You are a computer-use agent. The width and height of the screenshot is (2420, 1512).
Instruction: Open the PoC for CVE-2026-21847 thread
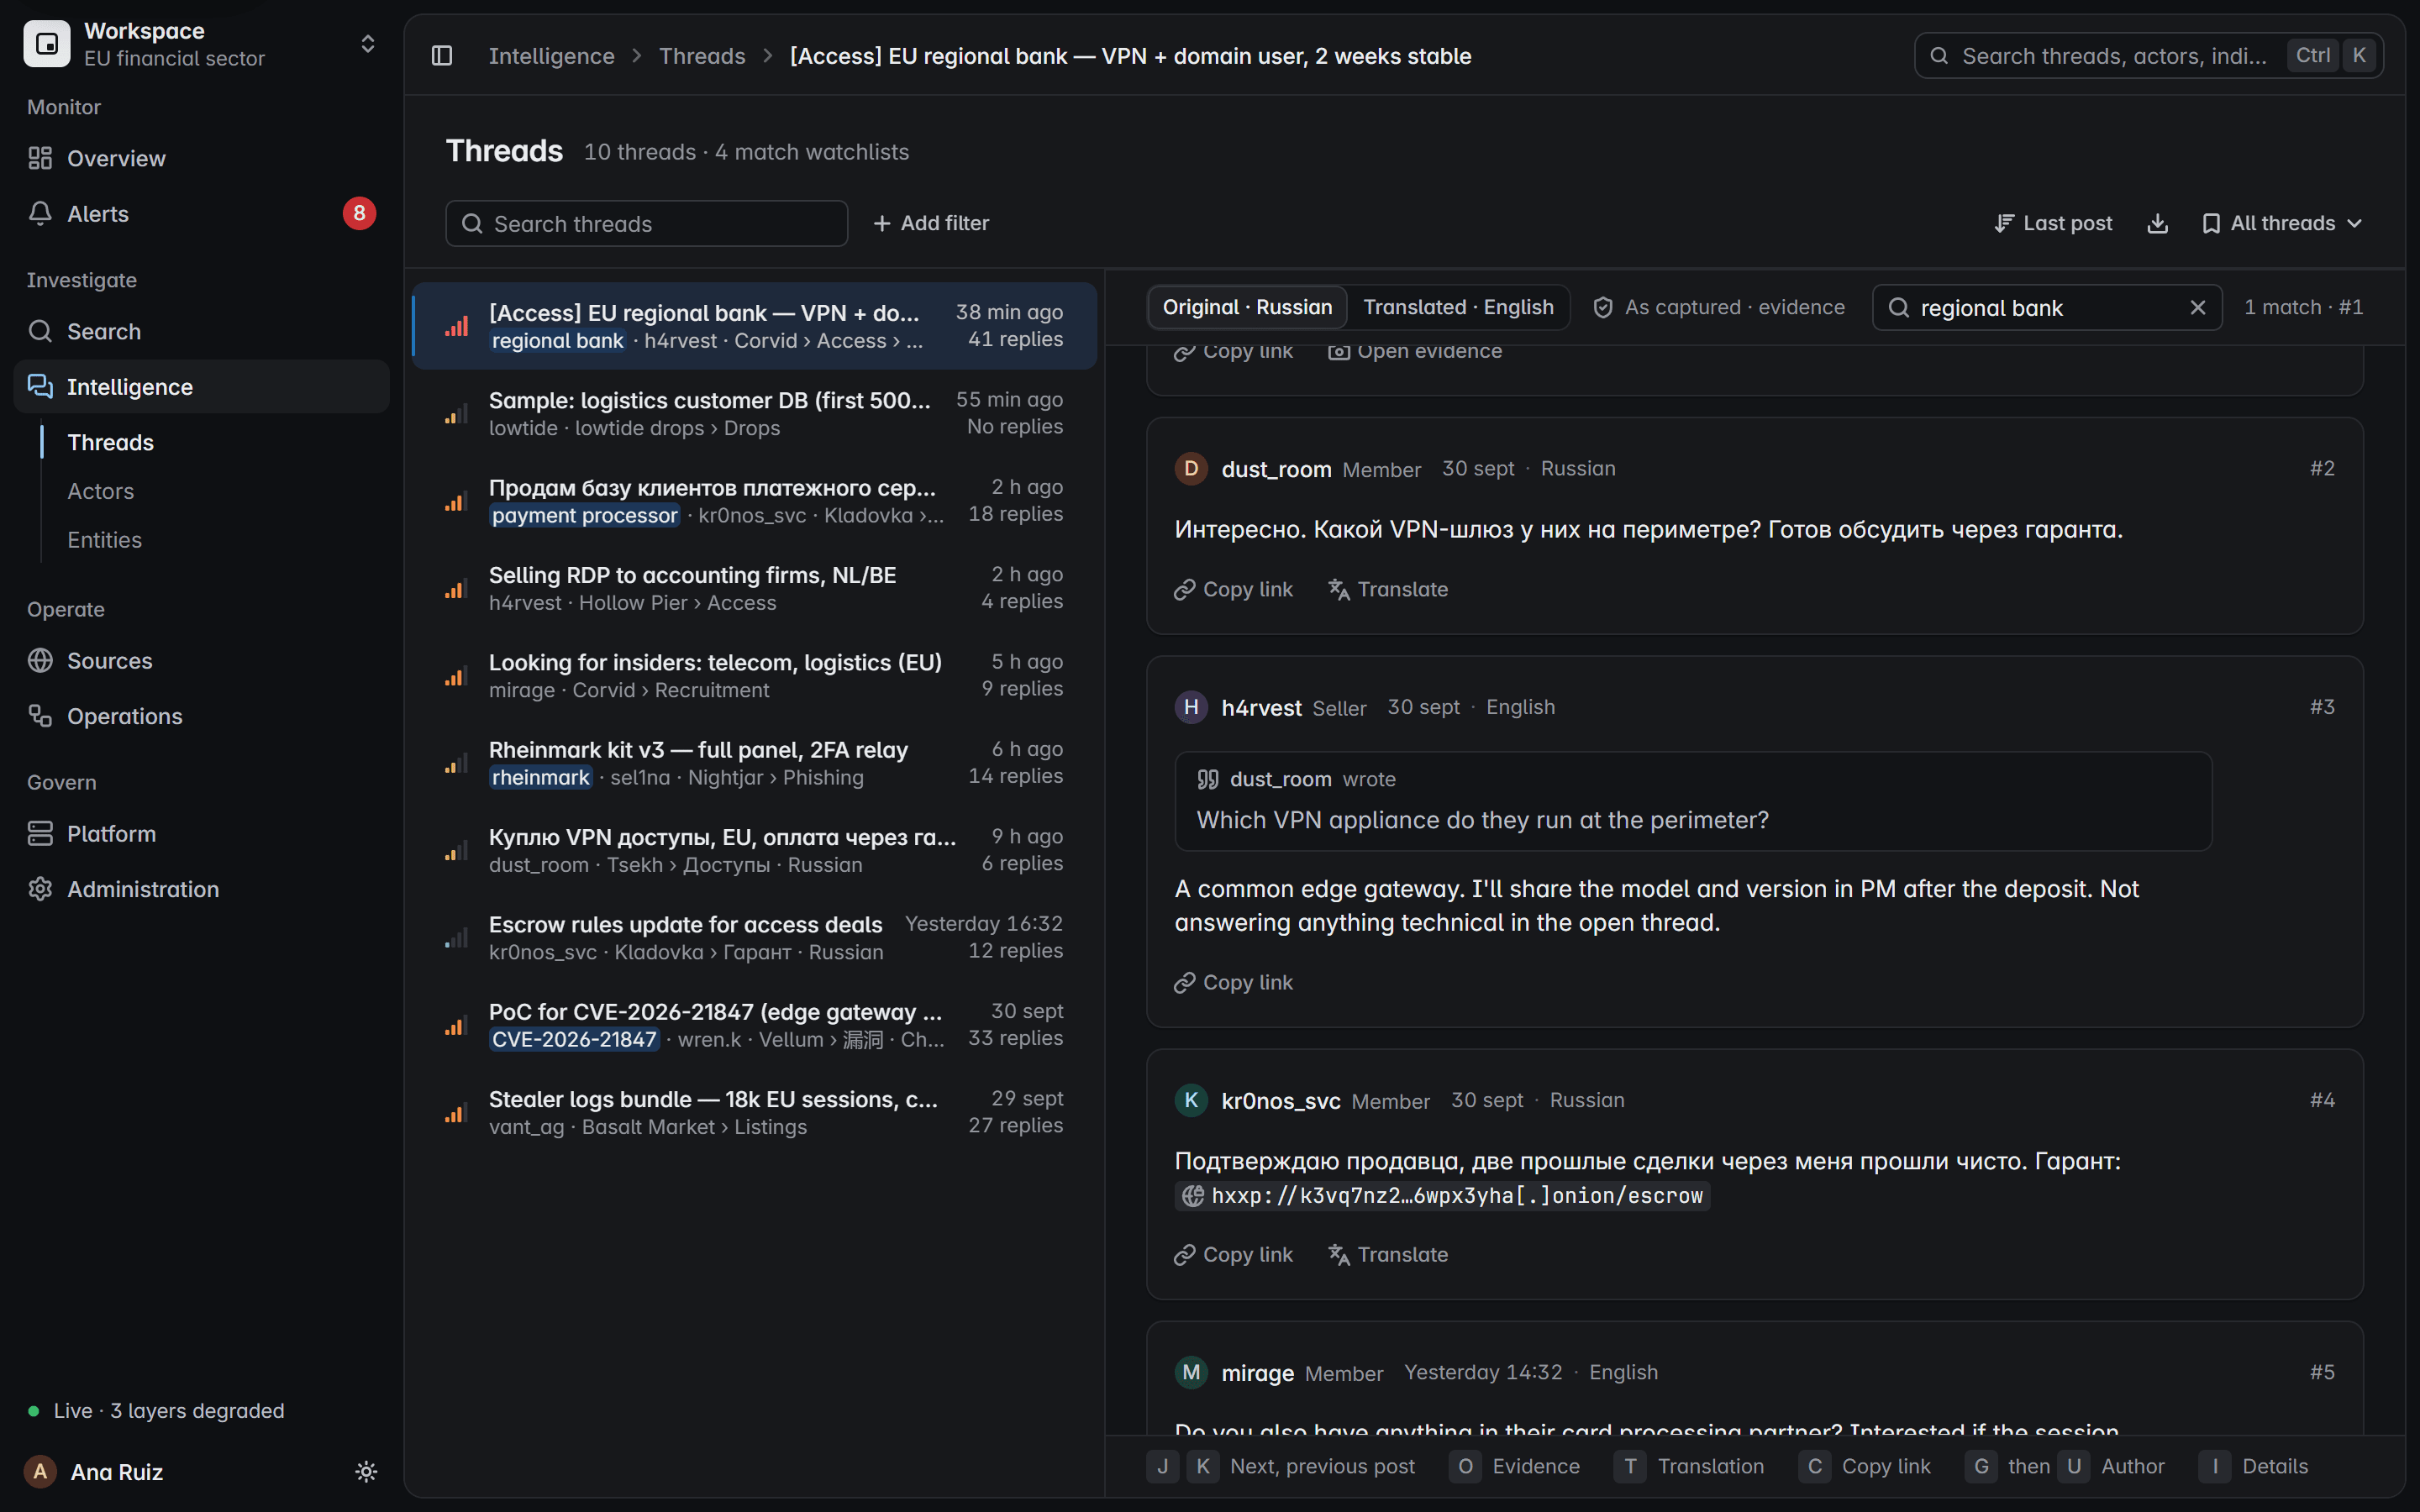point(754,1025)
